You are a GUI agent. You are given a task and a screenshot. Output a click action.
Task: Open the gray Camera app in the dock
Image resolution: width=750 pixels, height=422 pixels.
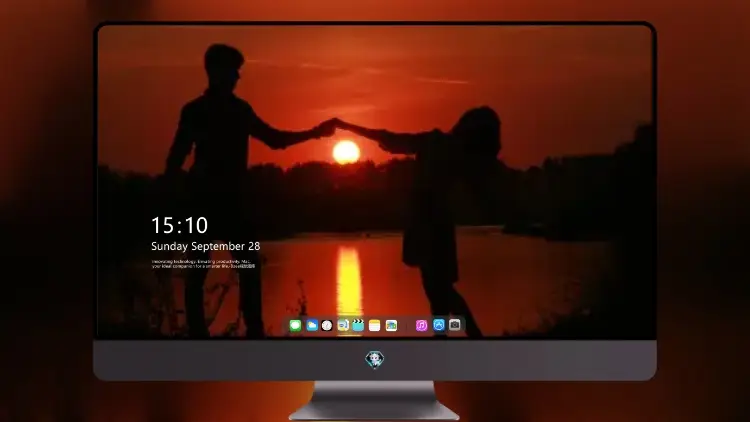point(455,325)
